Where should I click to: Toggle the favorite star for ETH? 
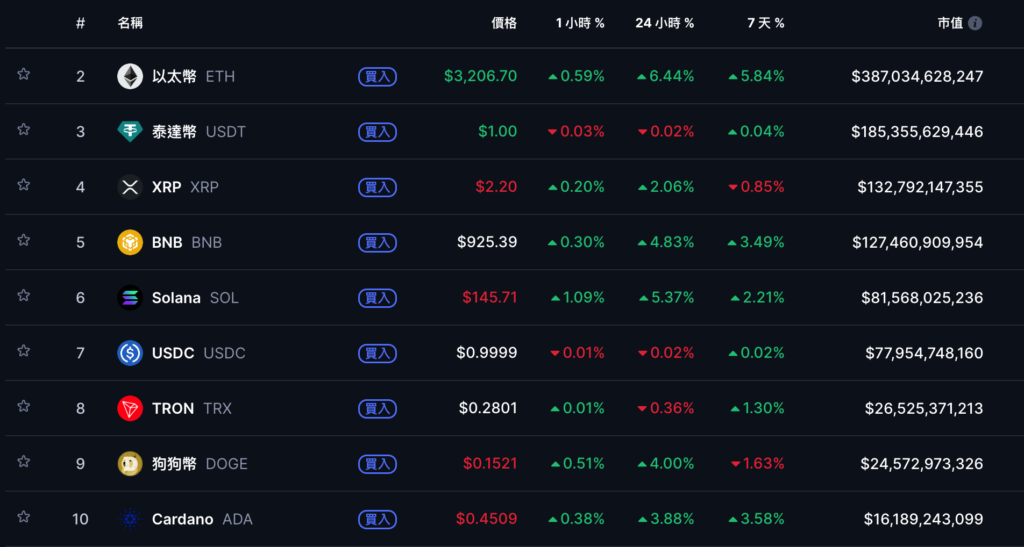coord(23,75)
